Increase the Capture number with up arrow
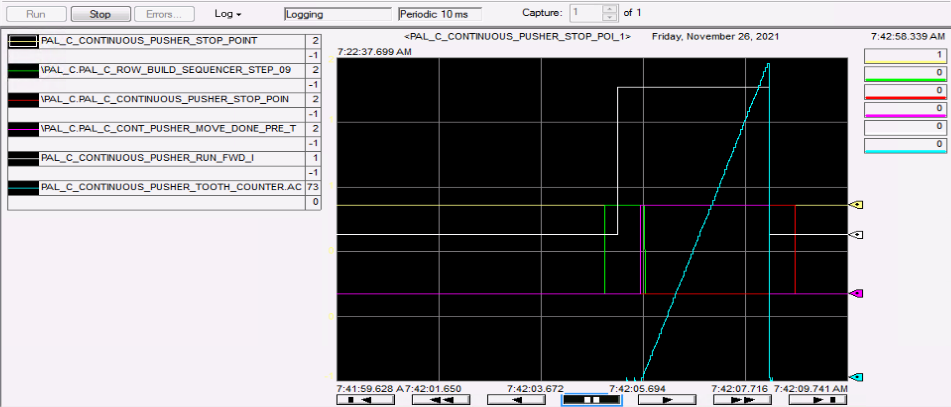Viewport: 951px width, 407px height. click(x=611, y=8)
